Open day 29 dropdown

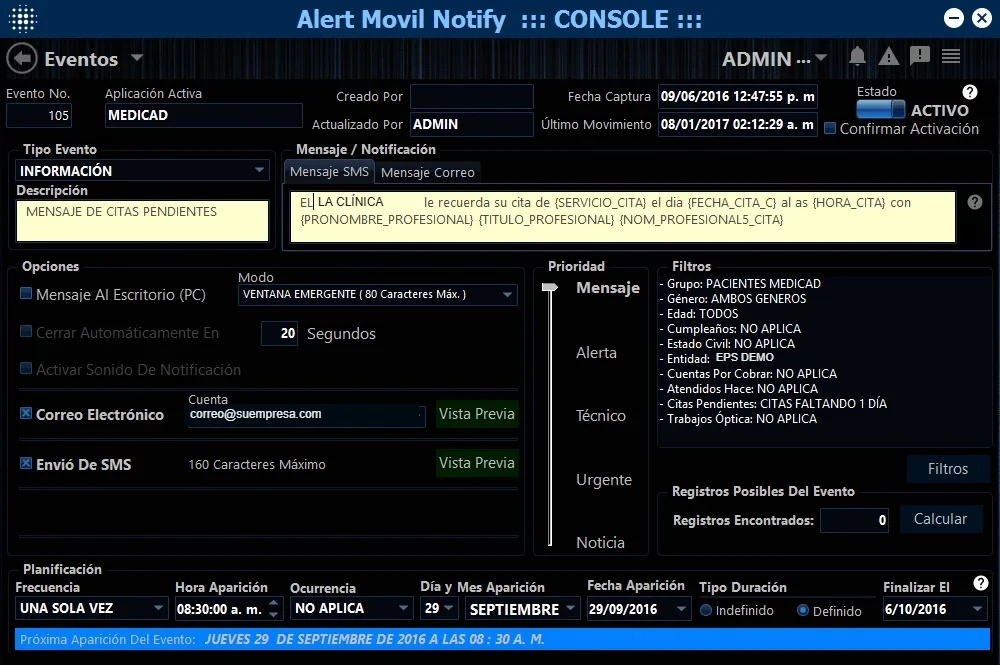[448, 608]
